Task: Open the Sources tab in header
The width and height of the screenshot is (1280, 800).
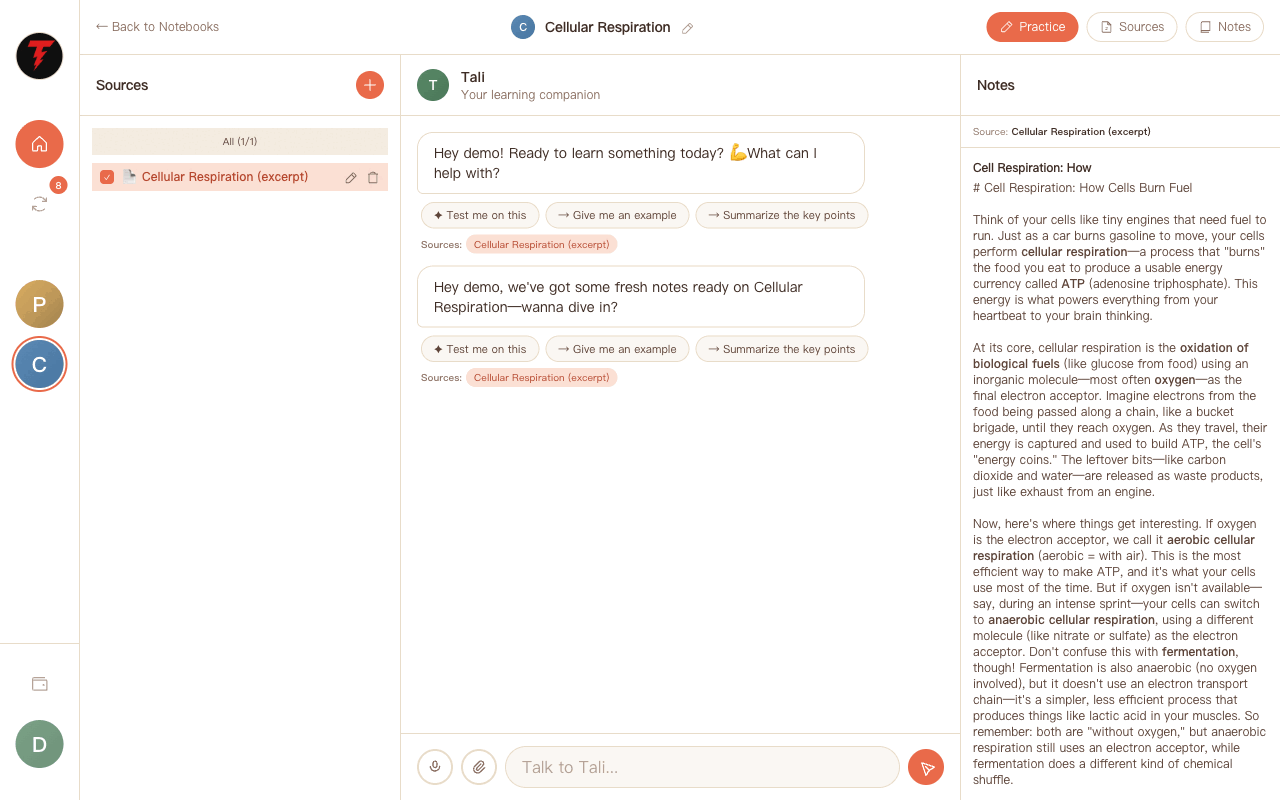Action: 1132,27
